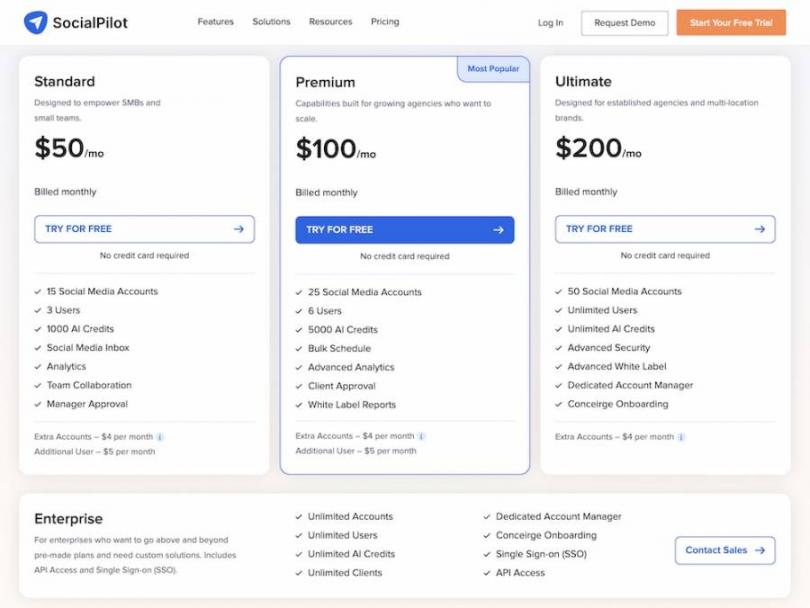Click the Most Popular badge
Image resolution: width=810 pixels, height=608 pixels.
point(494,69)
